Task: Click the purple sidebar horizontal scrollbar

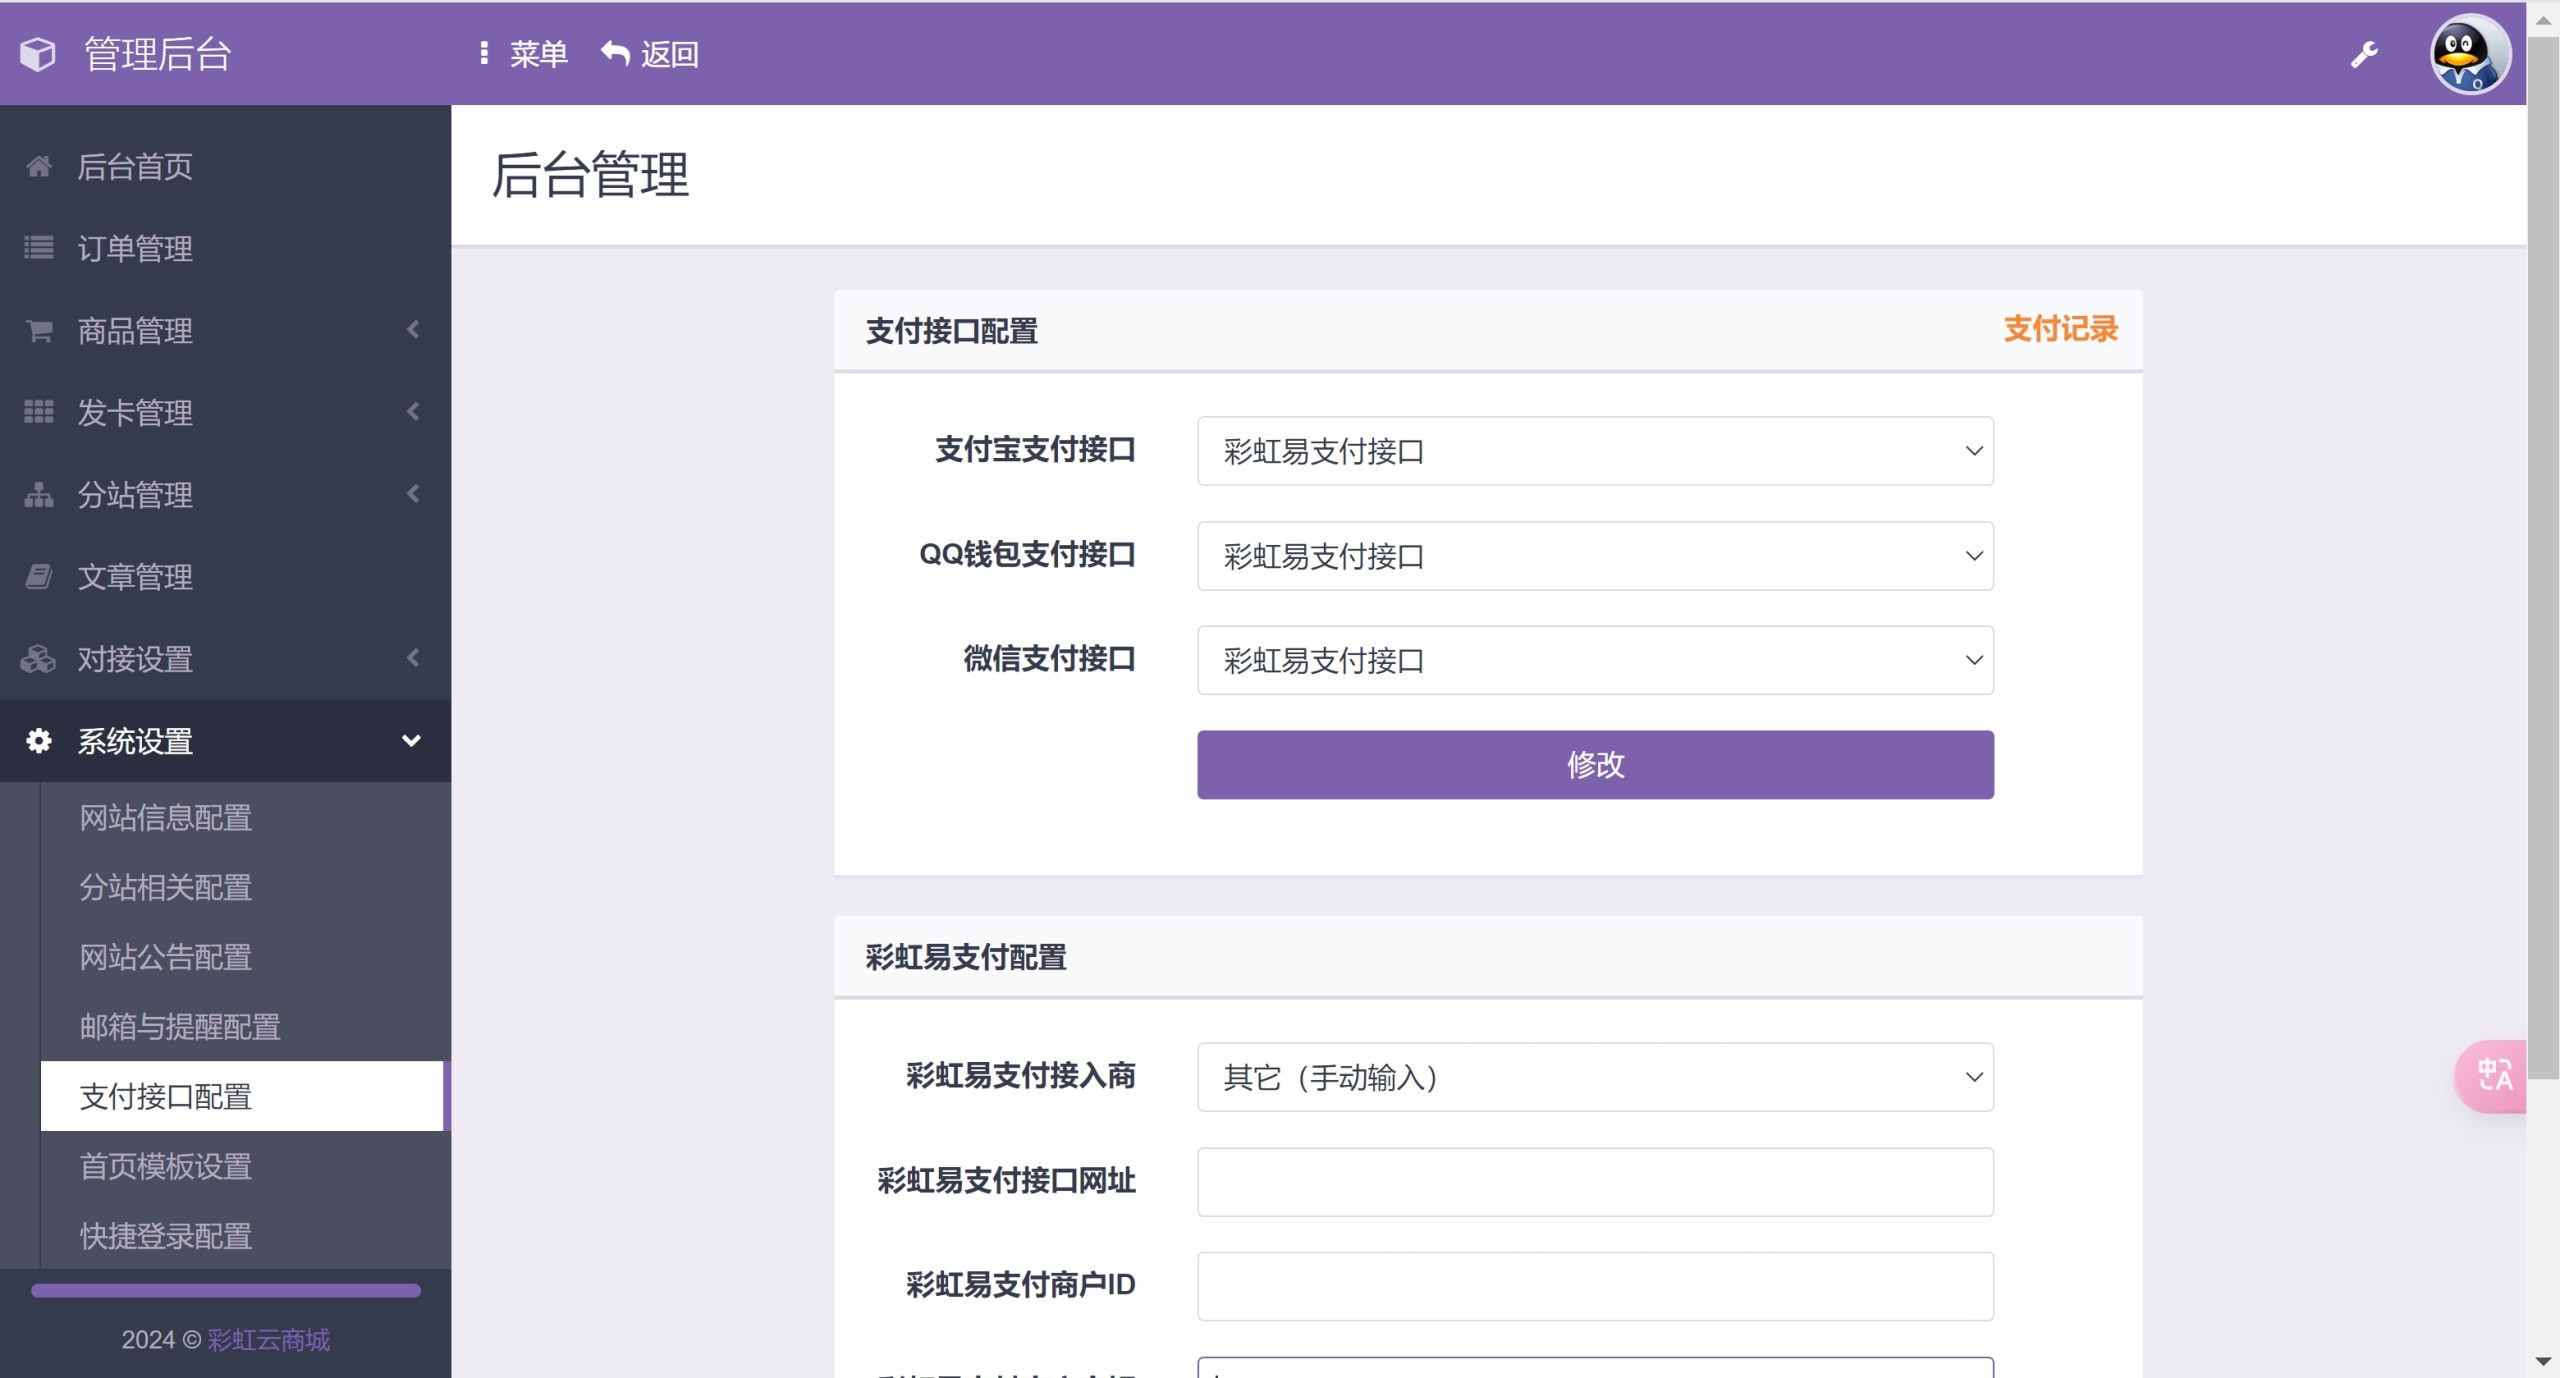Action: pyautogui.click(x=226, y=1290)
